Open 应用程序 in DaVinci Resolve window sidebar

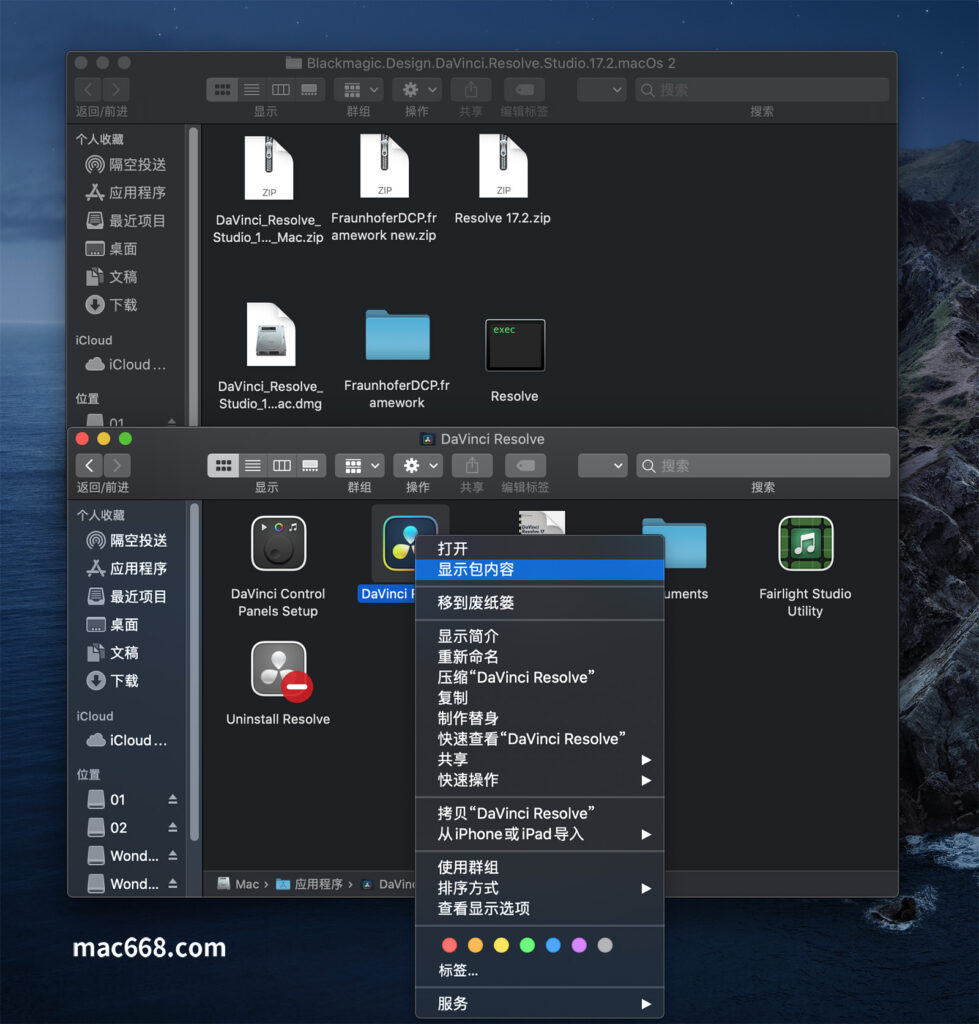(x=127, y=569)
